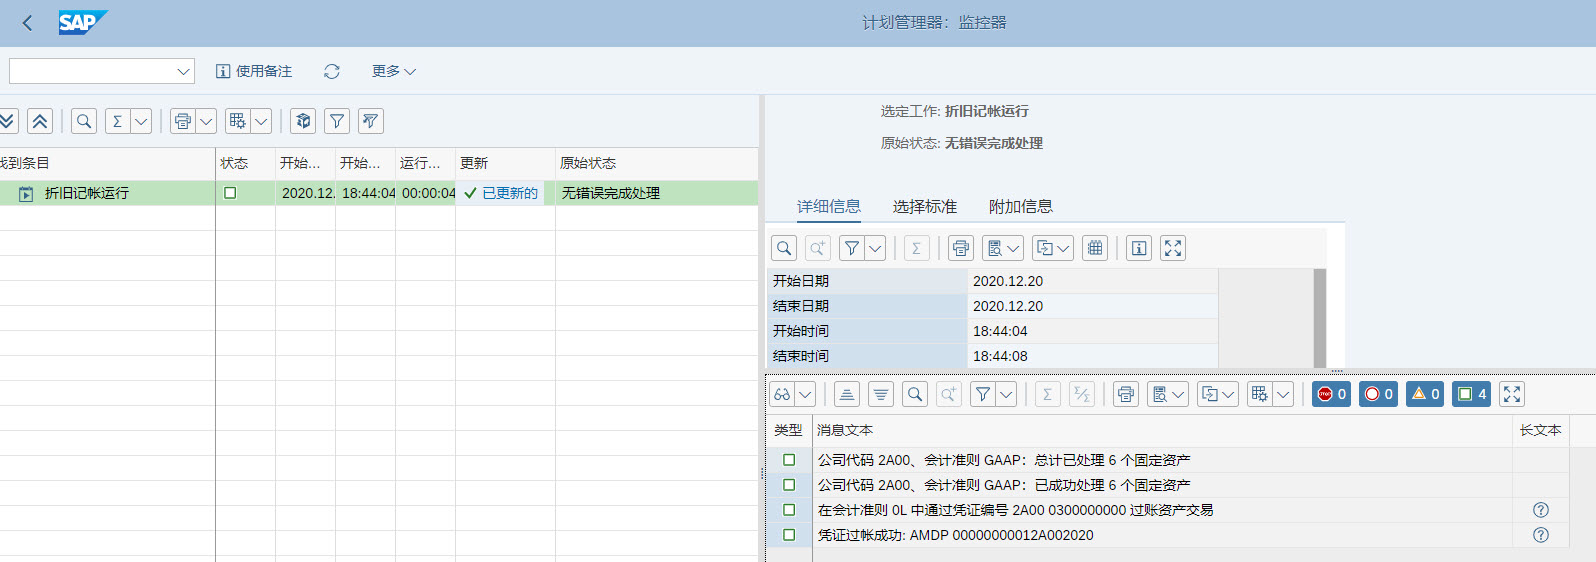Search the message log

(x=915, y=394)
